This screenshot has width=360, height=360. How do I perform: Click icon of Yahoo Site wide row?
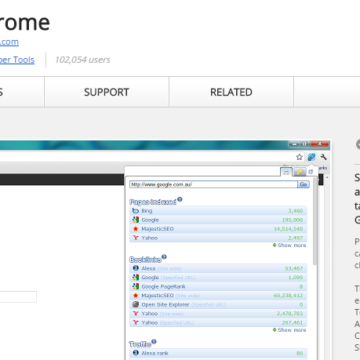pyautogui.click(x=135, y=313)
